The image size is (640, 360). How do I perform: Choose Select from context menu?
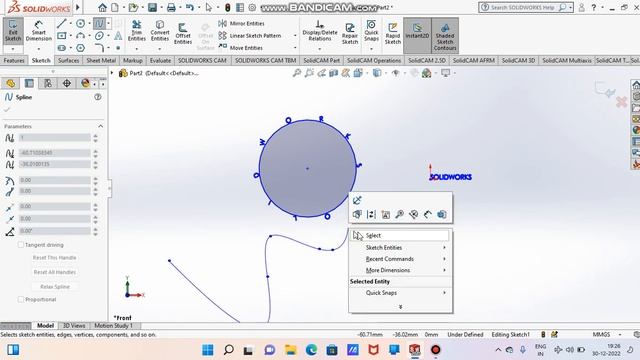tap(400, 236)
